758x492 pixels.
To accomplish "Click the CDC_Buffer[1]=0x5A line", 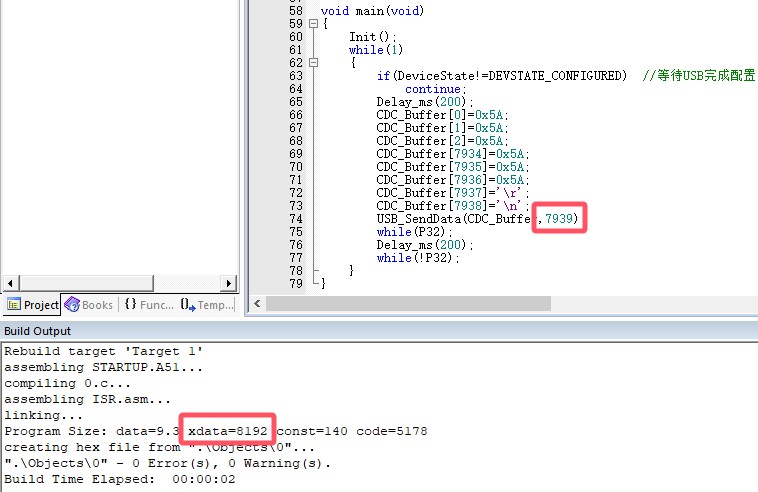I will [x=442, y=128].
